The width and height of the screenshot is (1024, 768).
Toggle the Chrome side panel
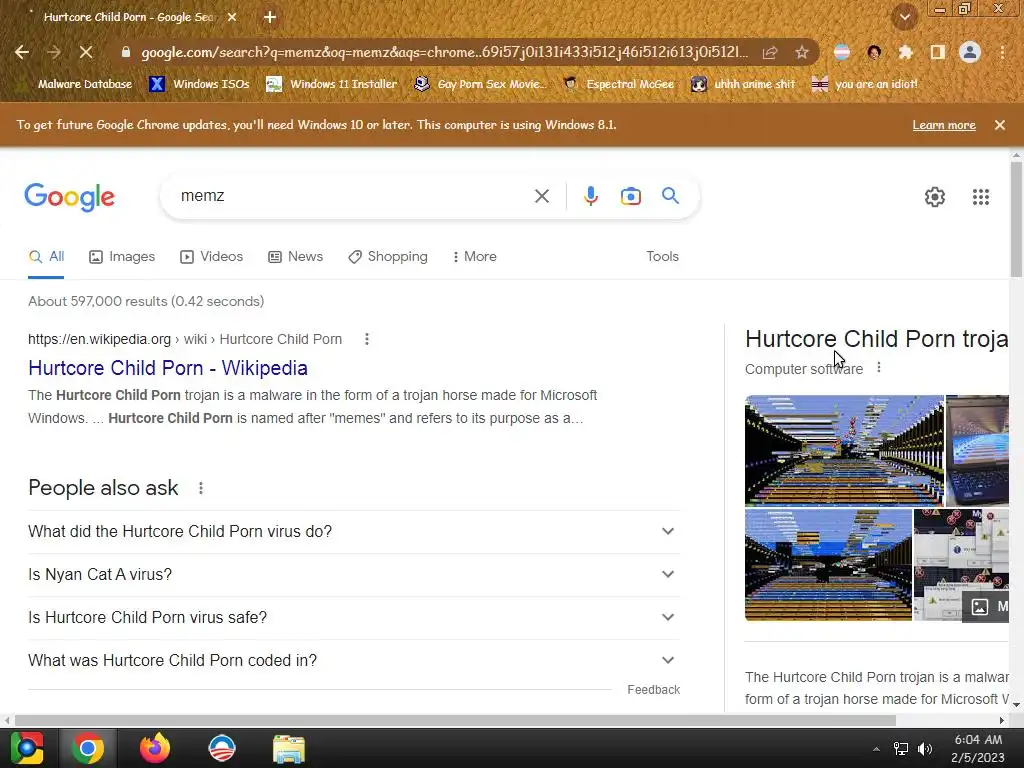point(938,52)
